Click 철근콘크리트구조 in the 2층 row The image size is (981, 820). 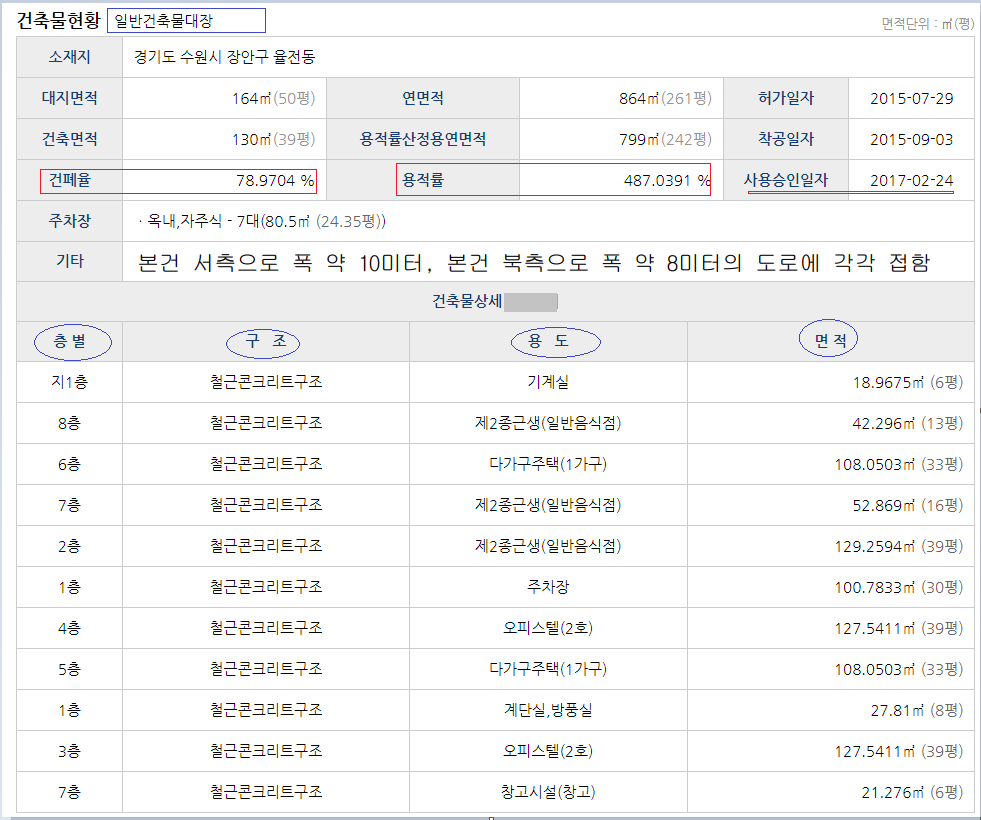(x=267, y=545)
